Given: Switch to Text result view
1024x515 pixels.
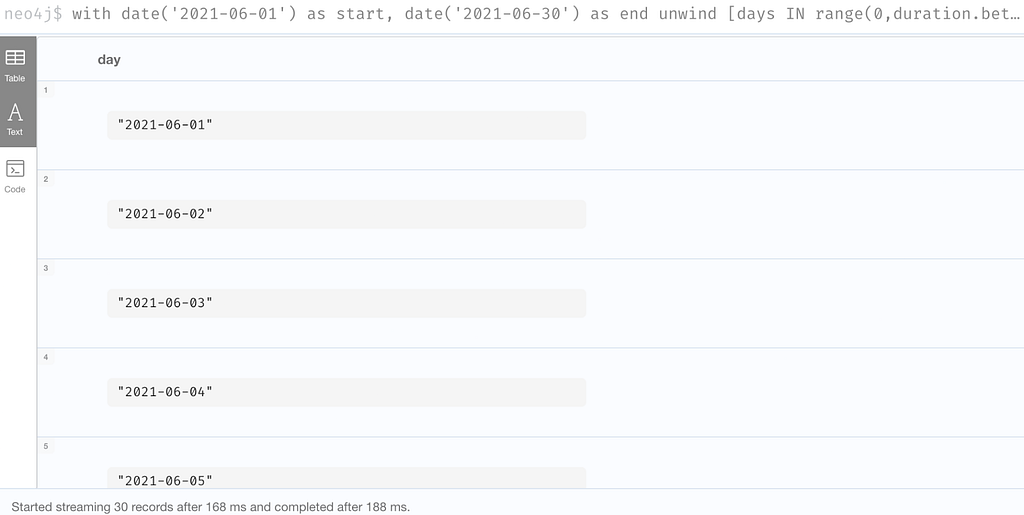Looking at the screenshot, I should pos(15,119).
